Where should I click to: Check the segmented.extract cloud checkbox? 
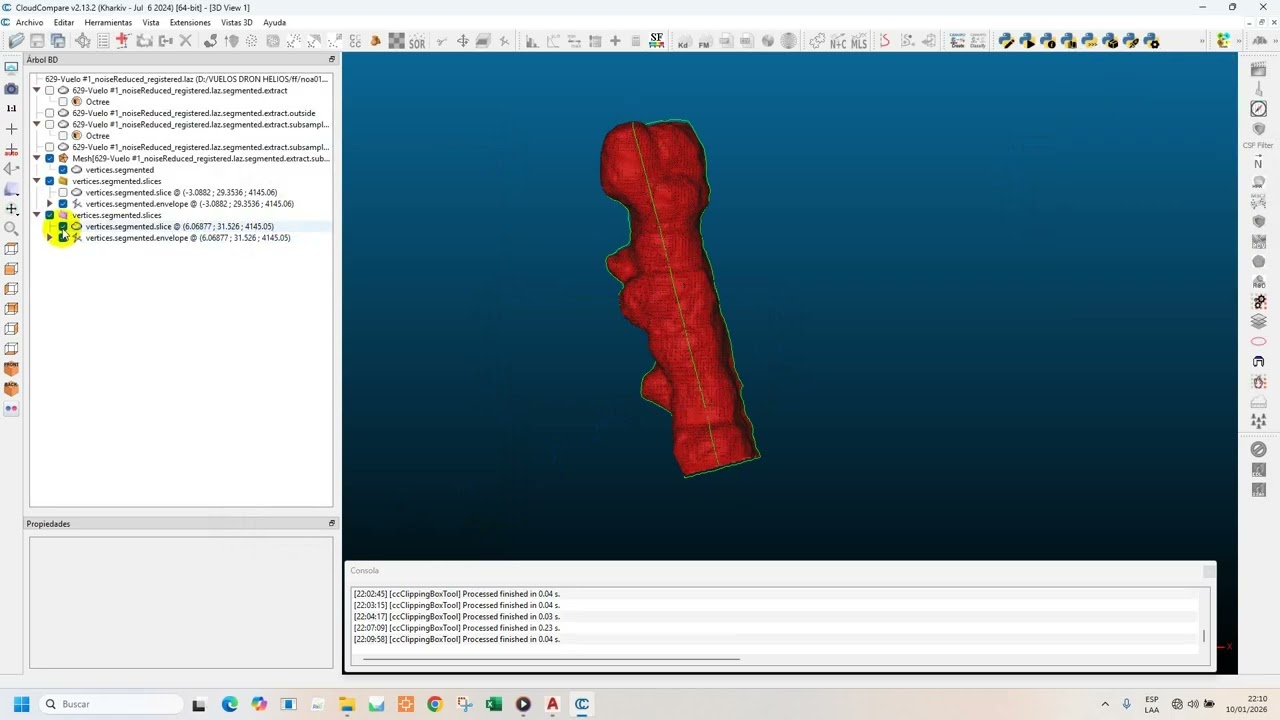click(50, 90)
